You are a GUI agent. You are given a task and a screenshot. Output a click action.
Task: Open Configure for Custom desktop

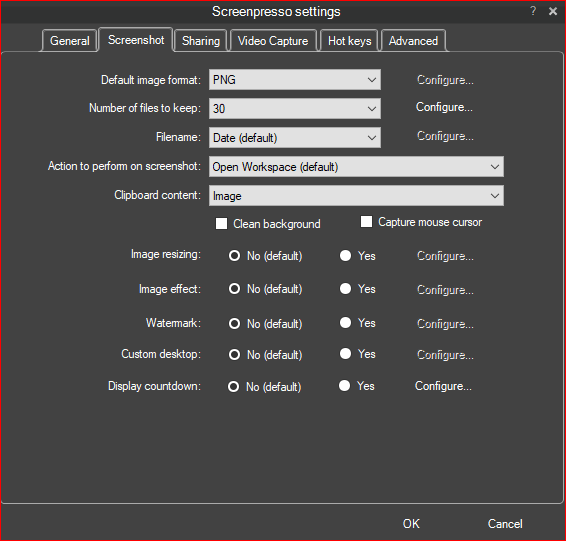[445, 355]
